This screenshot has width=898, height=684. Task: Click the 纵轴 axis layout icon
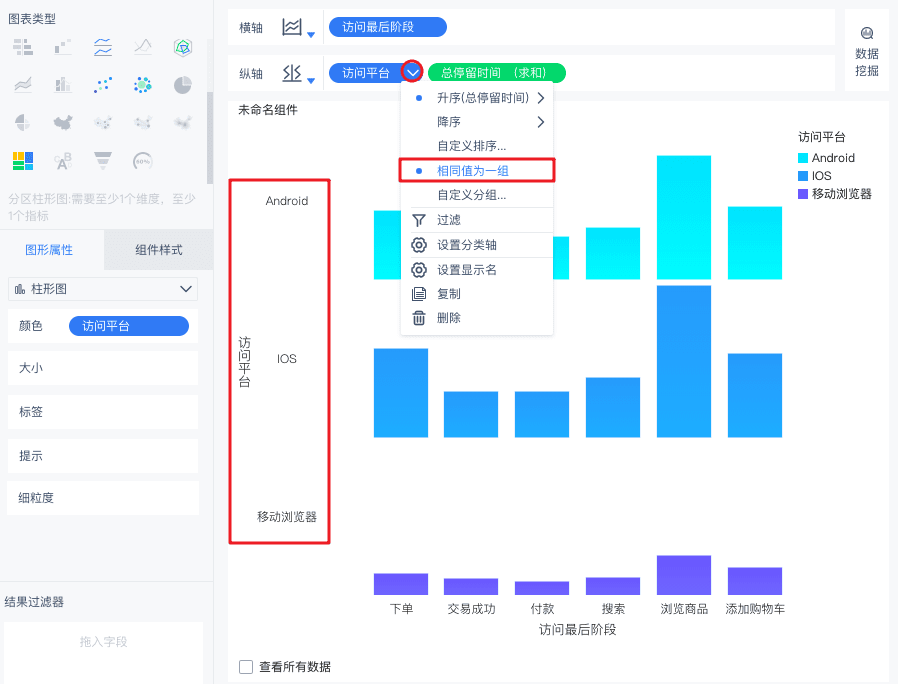(x=292, y=73)
